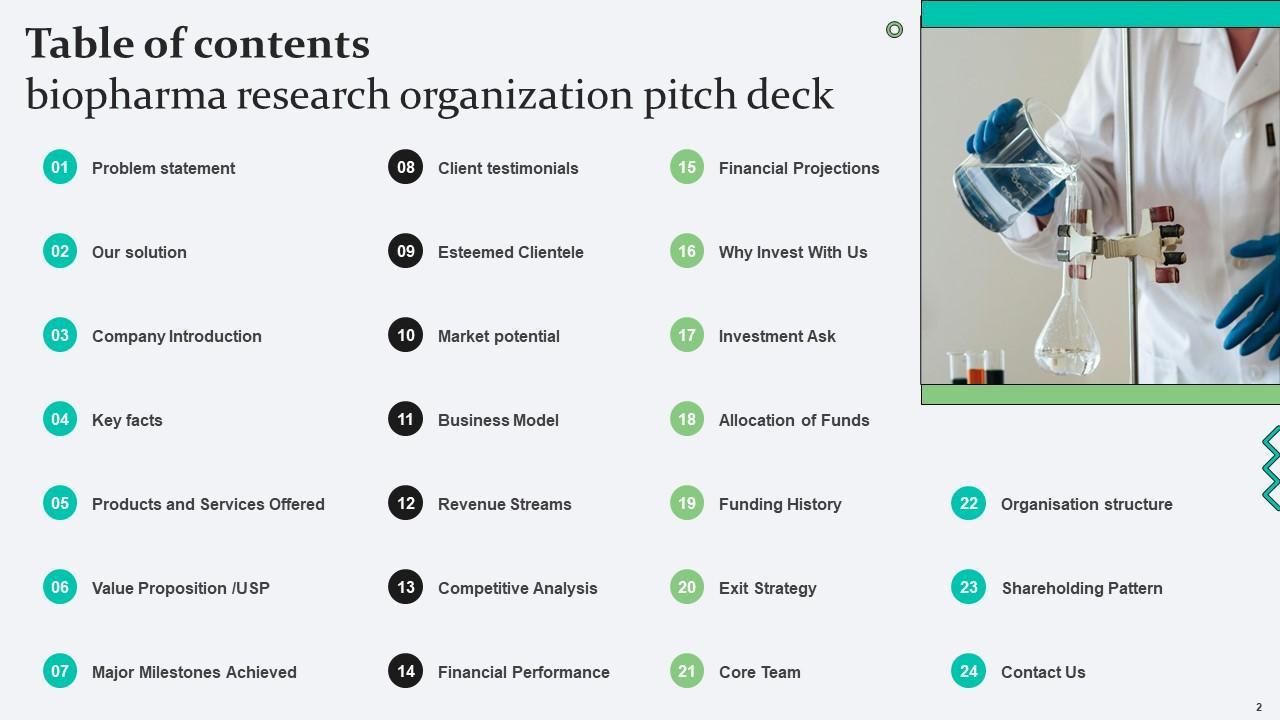Click the teal bar above the photo
The image size is (1280, 720).
(1100, 14)
